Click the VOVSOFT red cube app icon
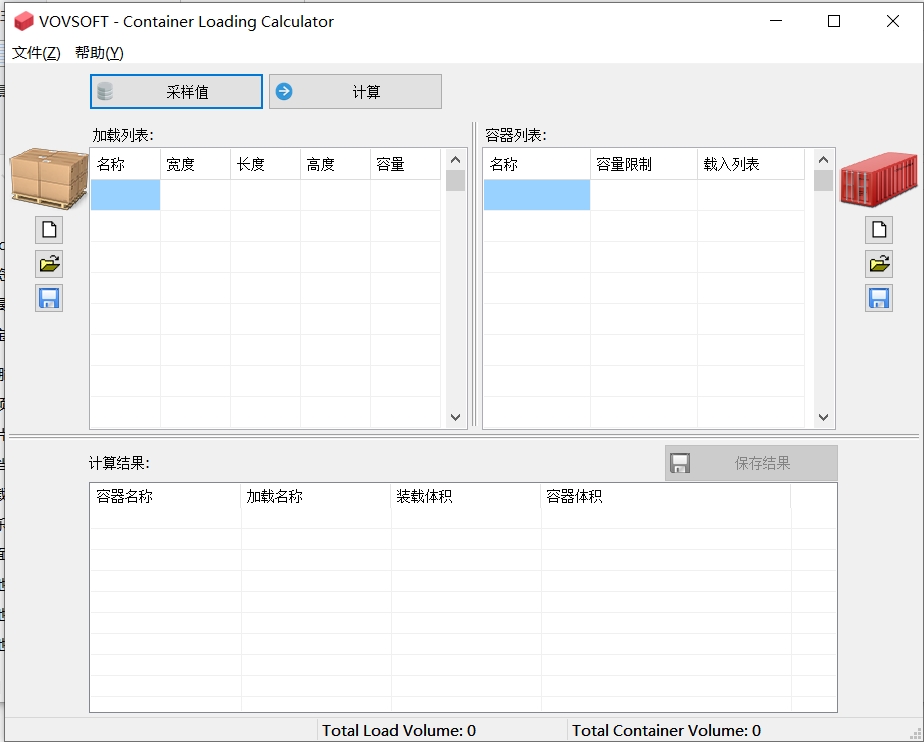The image size is (924, 742). [x=24, y=22]
